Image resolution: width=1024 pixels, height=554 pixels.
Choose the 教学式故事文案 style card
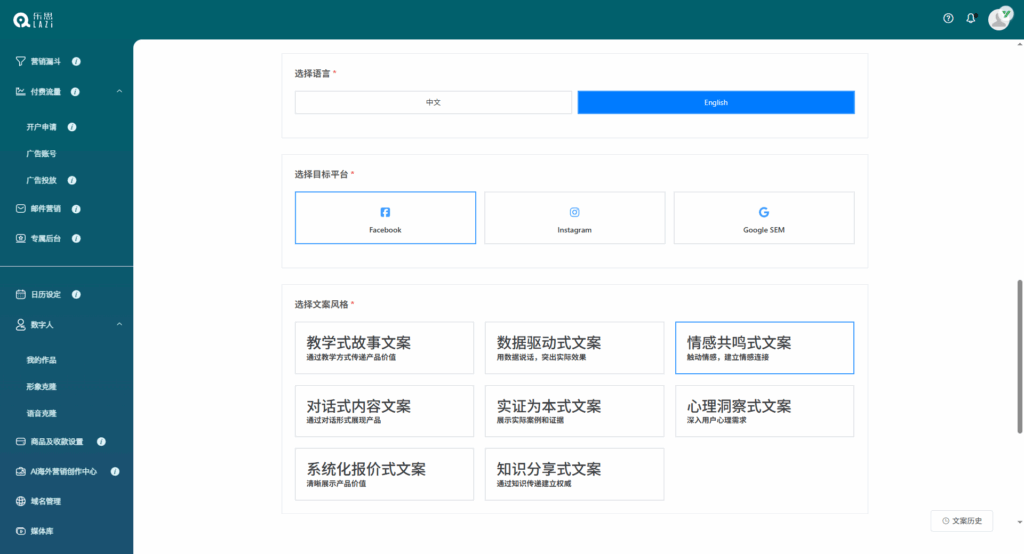point(384,348)
